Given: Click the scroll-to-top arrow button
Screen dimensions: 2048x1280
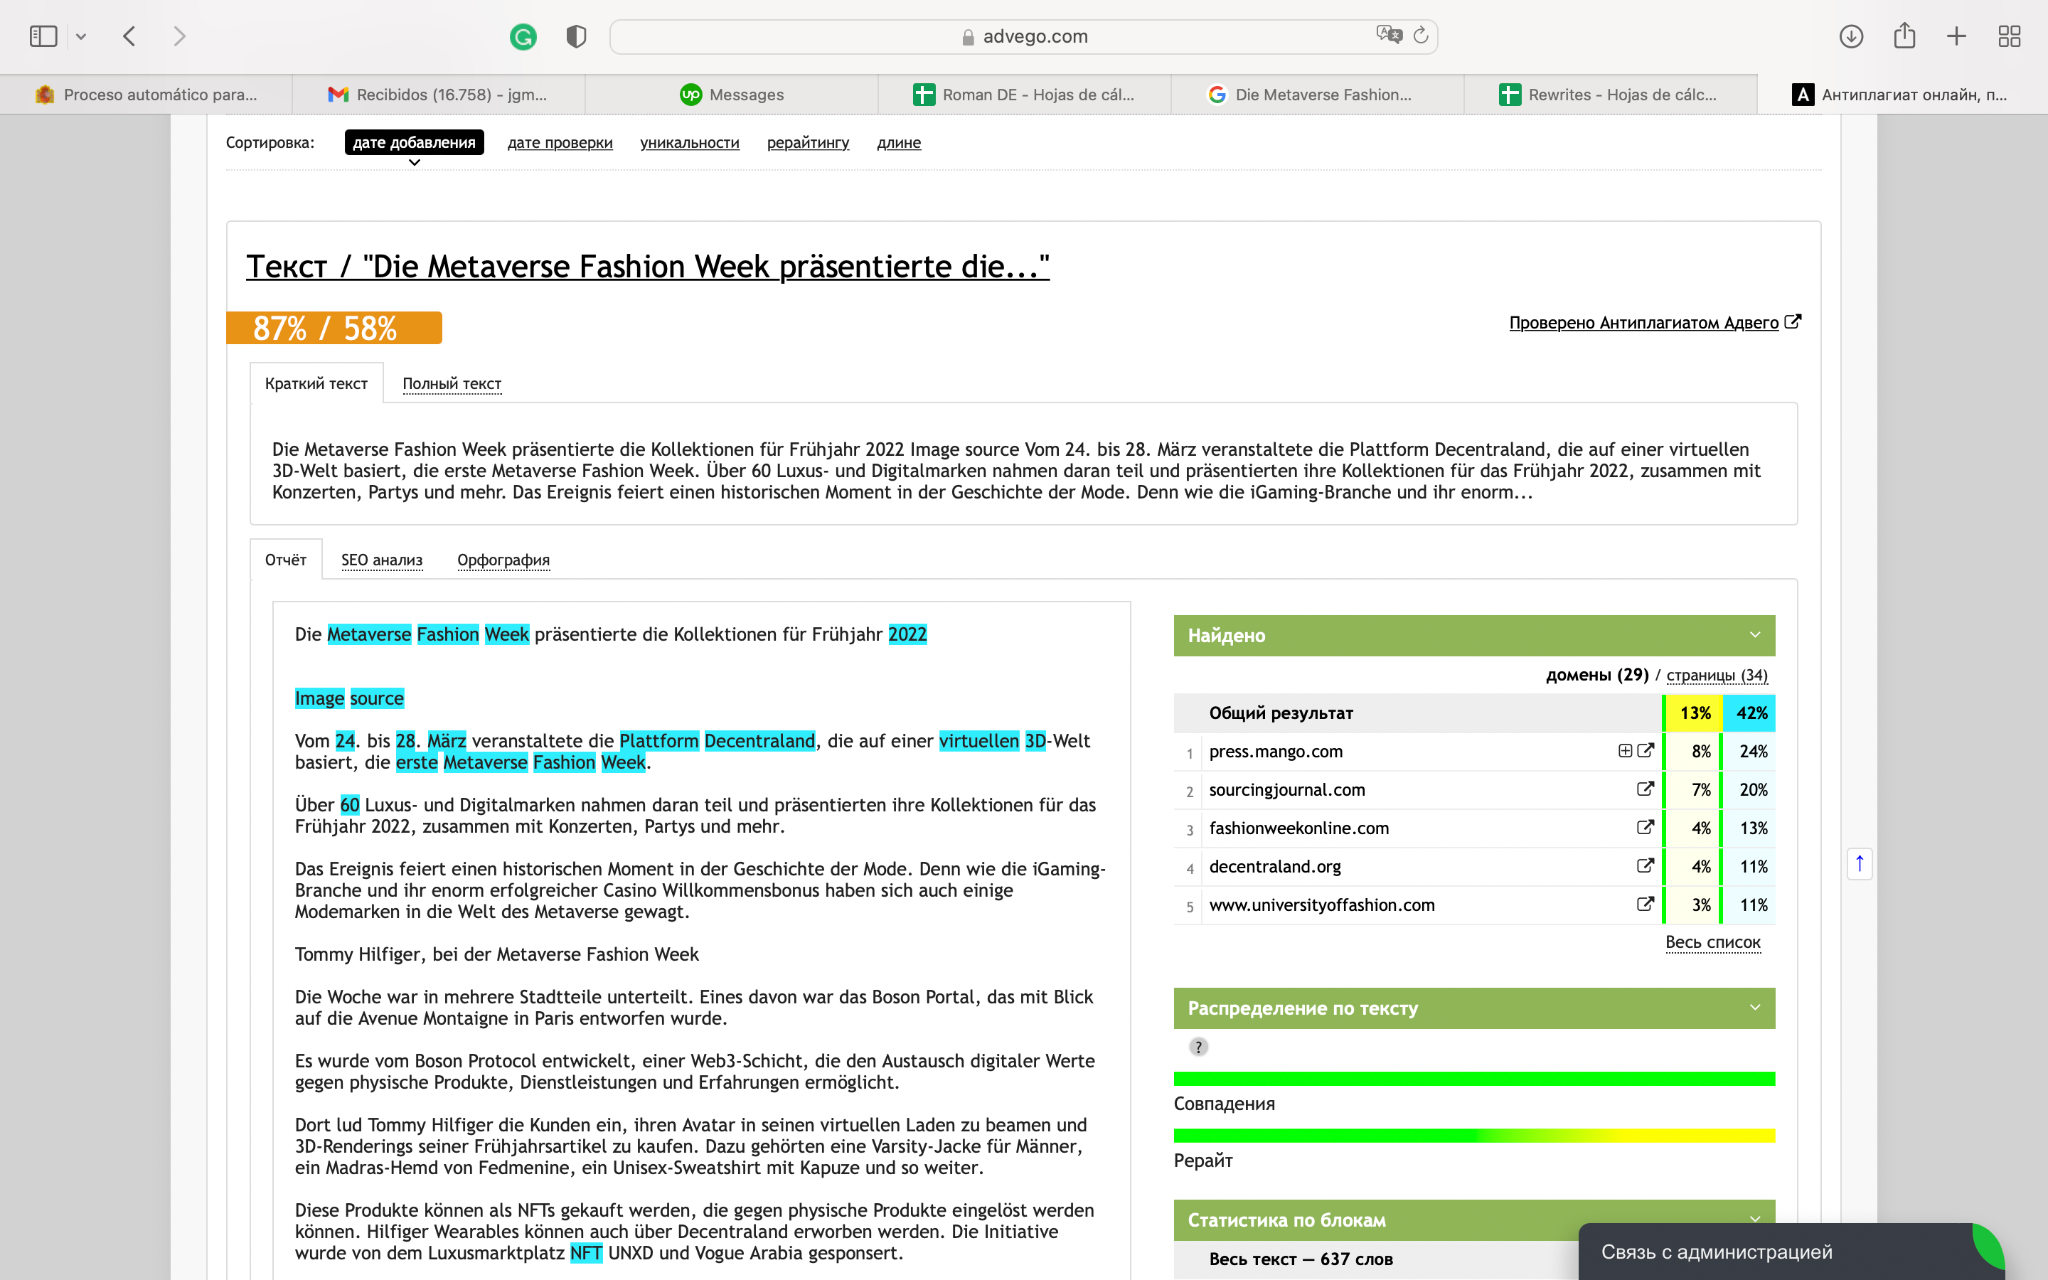Looking at the screenshot, I should 1859,863.
